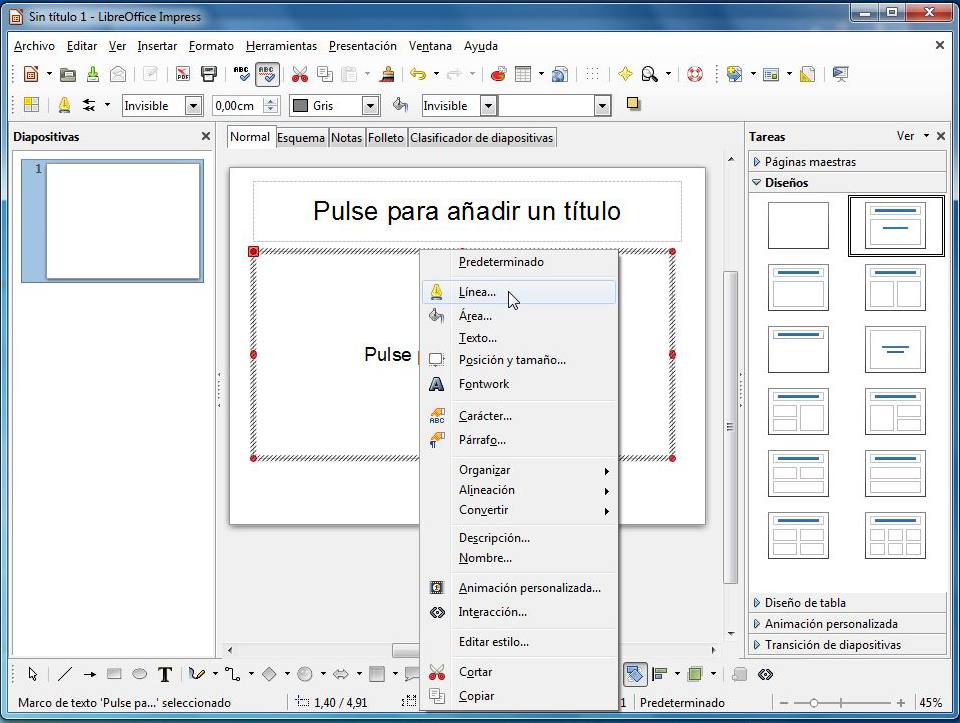Viewport: 960px width, 723px height.
Task: Choose Línea... in context menu
Action: coord(519,292)
